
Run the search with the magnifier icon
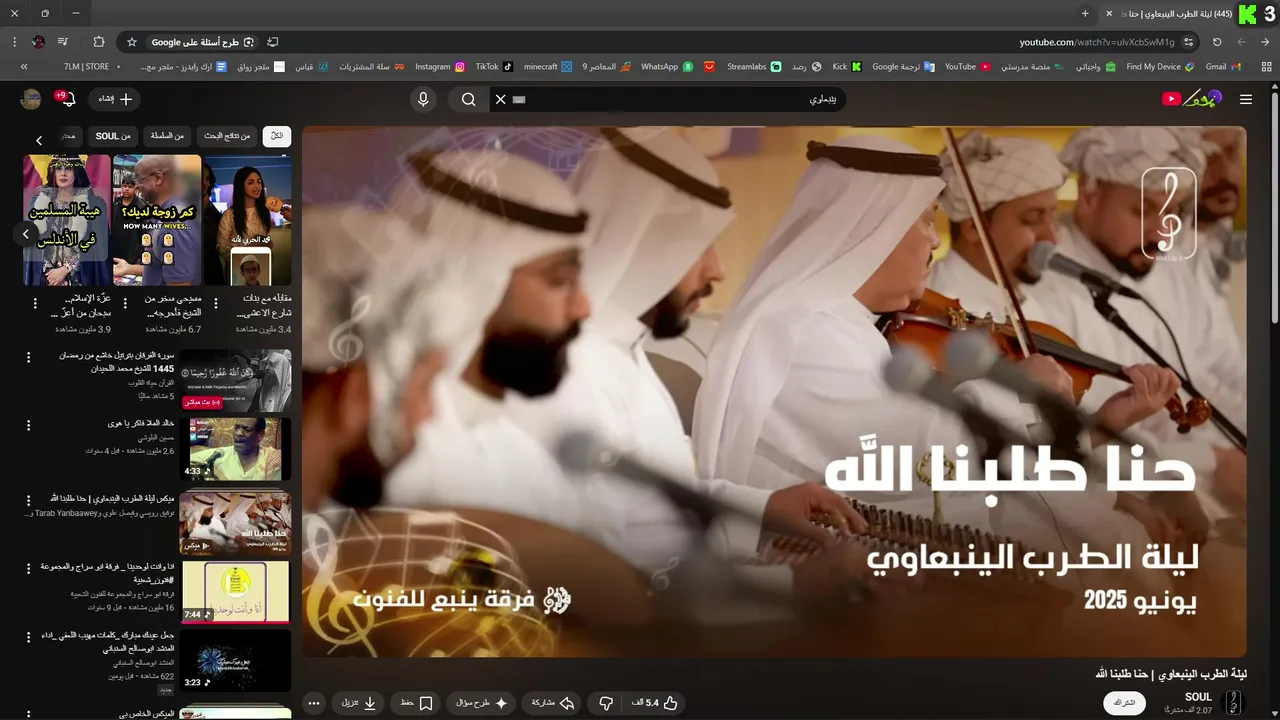tap(468, 99)
